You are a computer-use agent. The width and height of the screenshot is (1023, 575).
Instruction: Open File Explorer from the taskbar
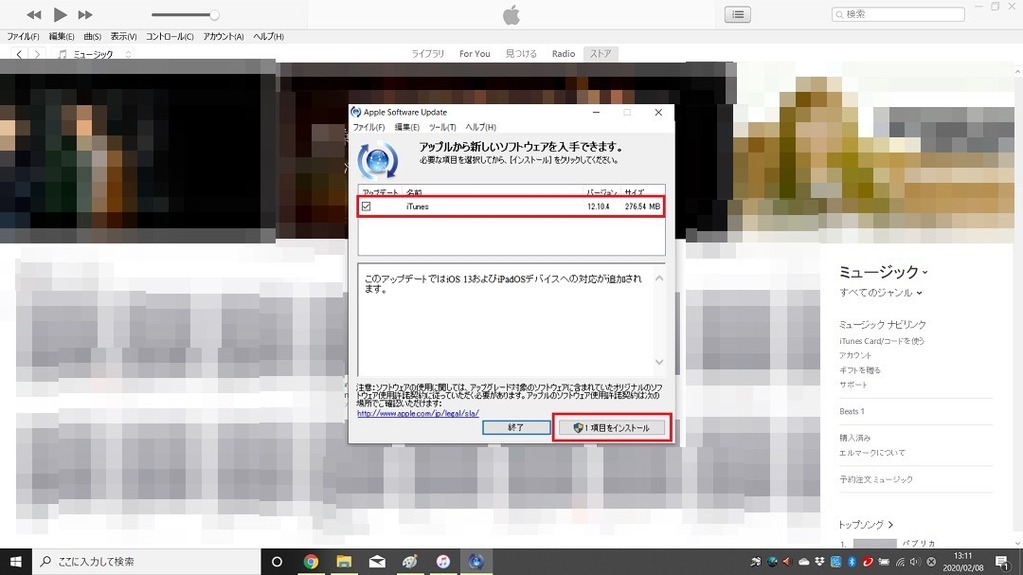tap(343, 561)
